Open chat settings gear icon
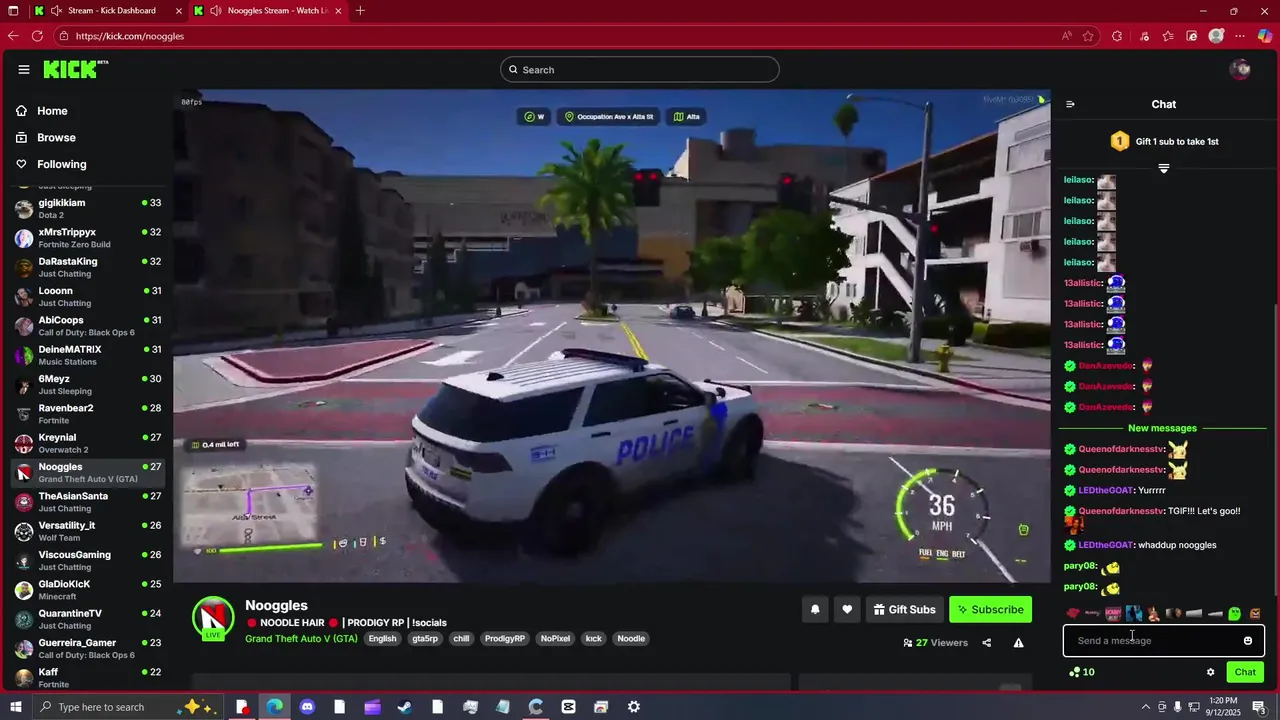 coord(1210,672)
